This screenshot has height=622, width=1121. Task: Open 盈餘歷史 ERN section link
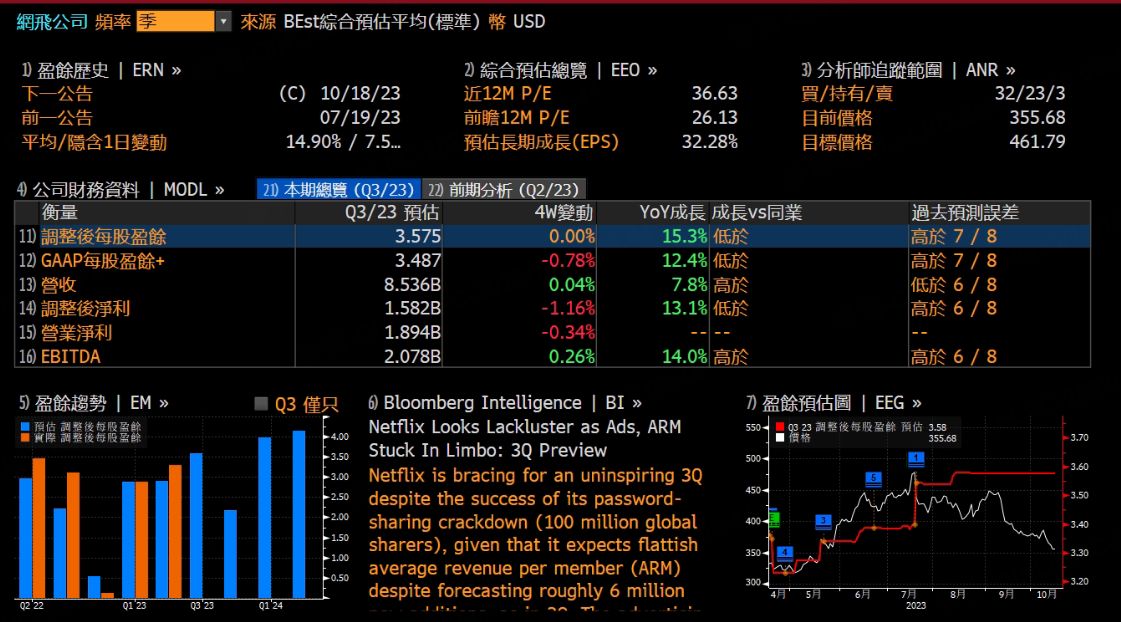(101, 70)
